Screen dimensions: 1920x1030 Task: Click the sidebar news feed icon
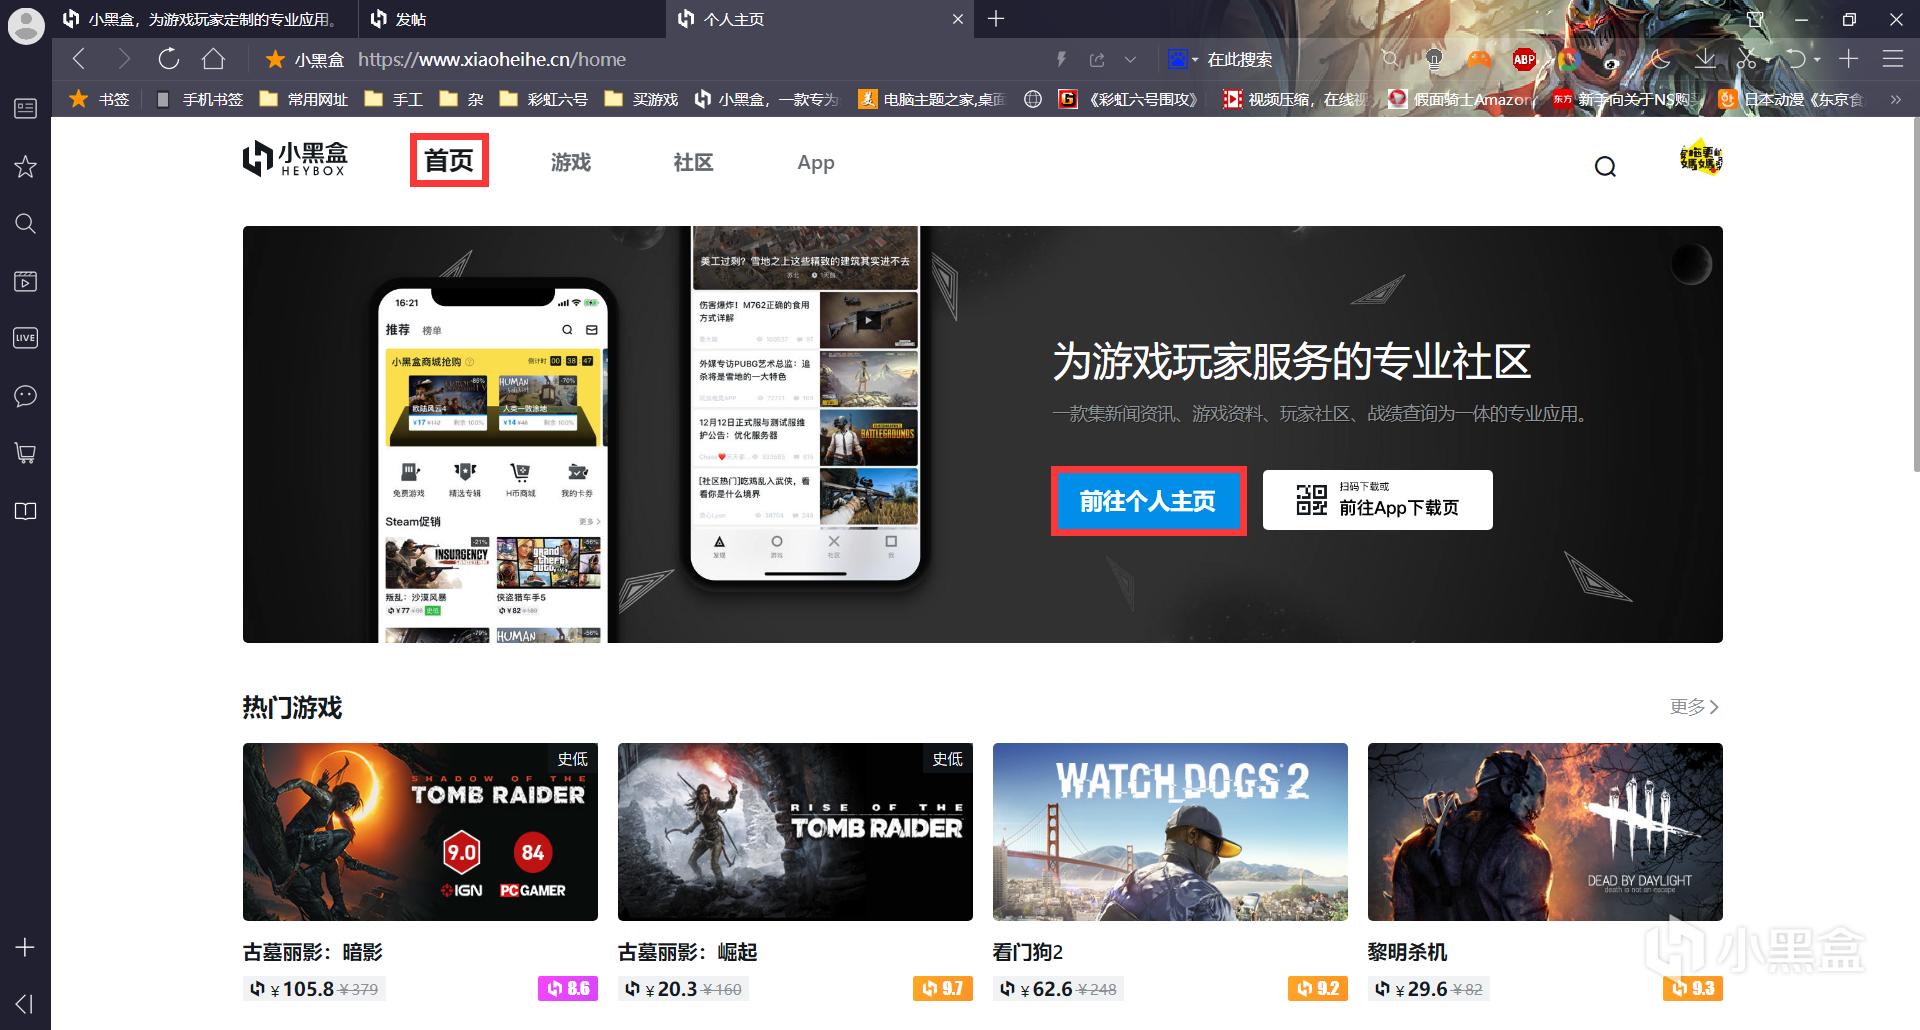point(25,108)
